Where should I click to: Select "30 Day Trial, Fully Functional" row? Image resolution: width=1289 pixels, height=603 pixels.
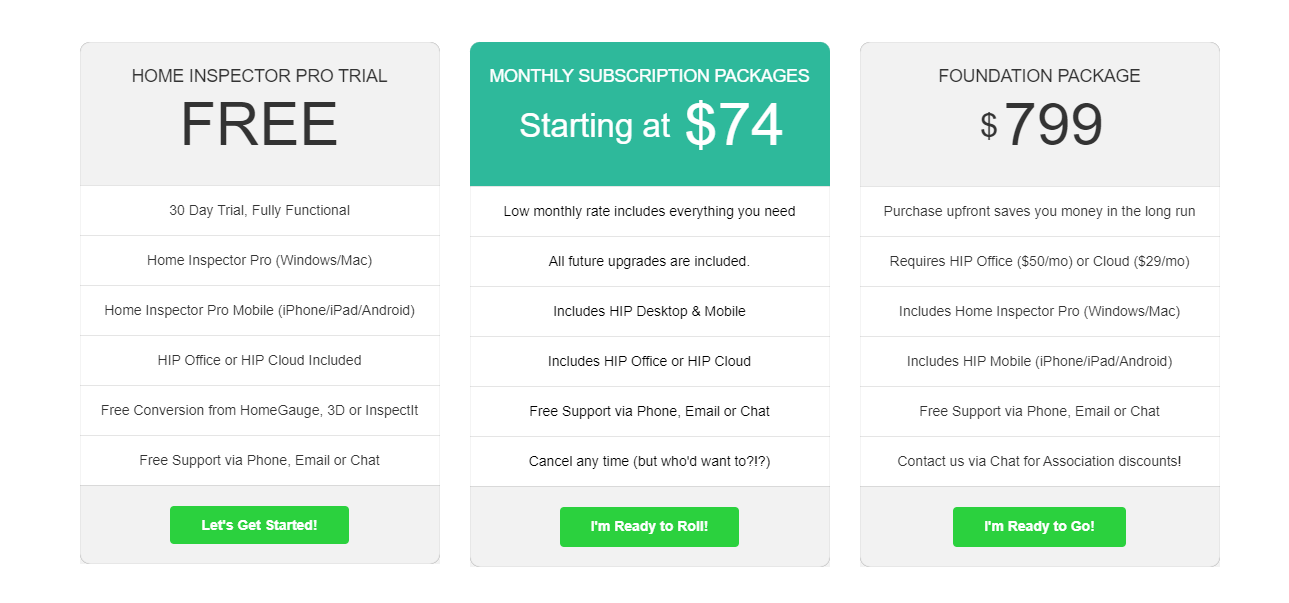pos(259,210)
